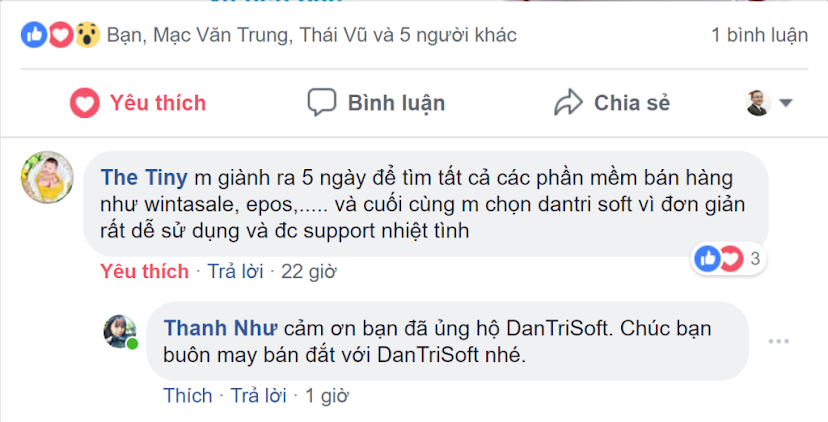
Task: Click the share arrow icon
Action: pyautogui.click(x=568, y=102)
